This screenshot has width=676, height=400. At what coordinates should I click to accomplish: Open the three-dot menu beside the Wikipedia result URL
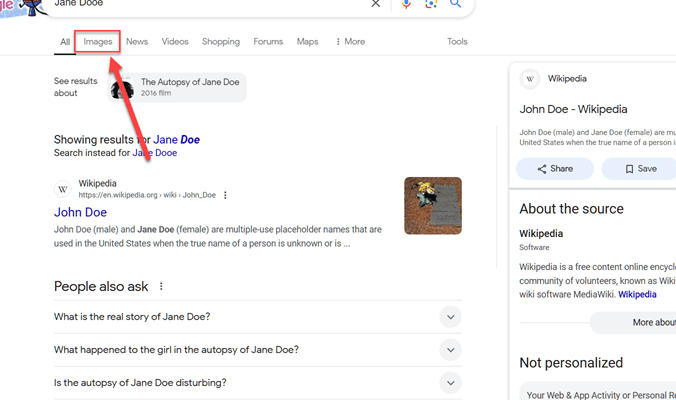[225, 195]
